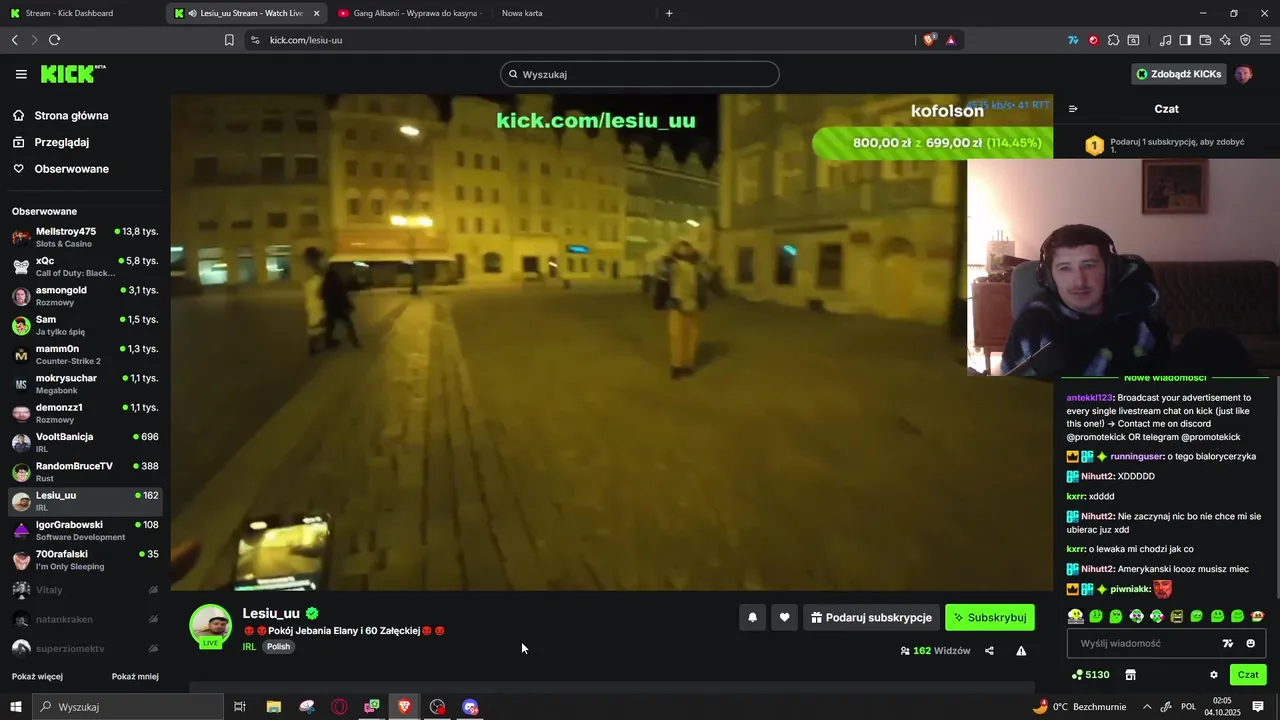
Task: Click the Zdobądź KICKs button
Action: (1179, 74)
